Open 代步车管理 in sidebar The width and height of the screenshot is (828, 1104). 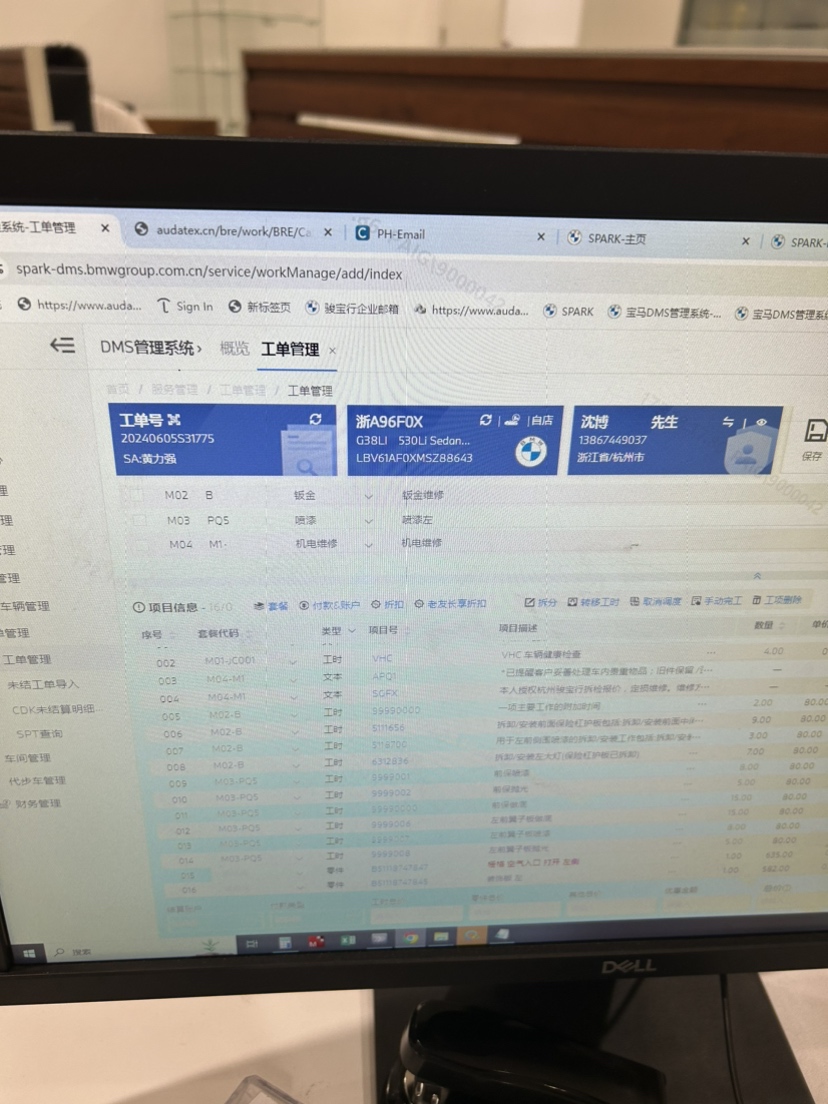point(37,781)
